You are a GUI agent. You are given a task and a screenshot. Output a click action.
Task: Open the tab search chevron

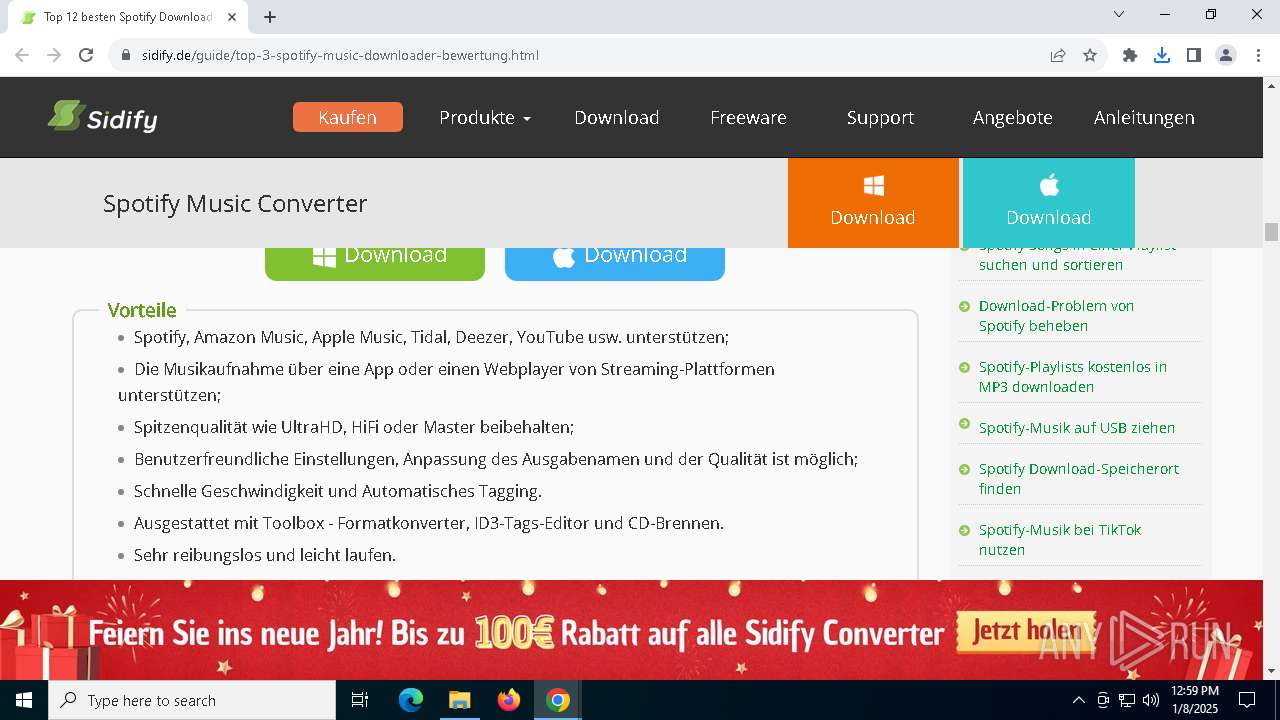point(1119,14)
